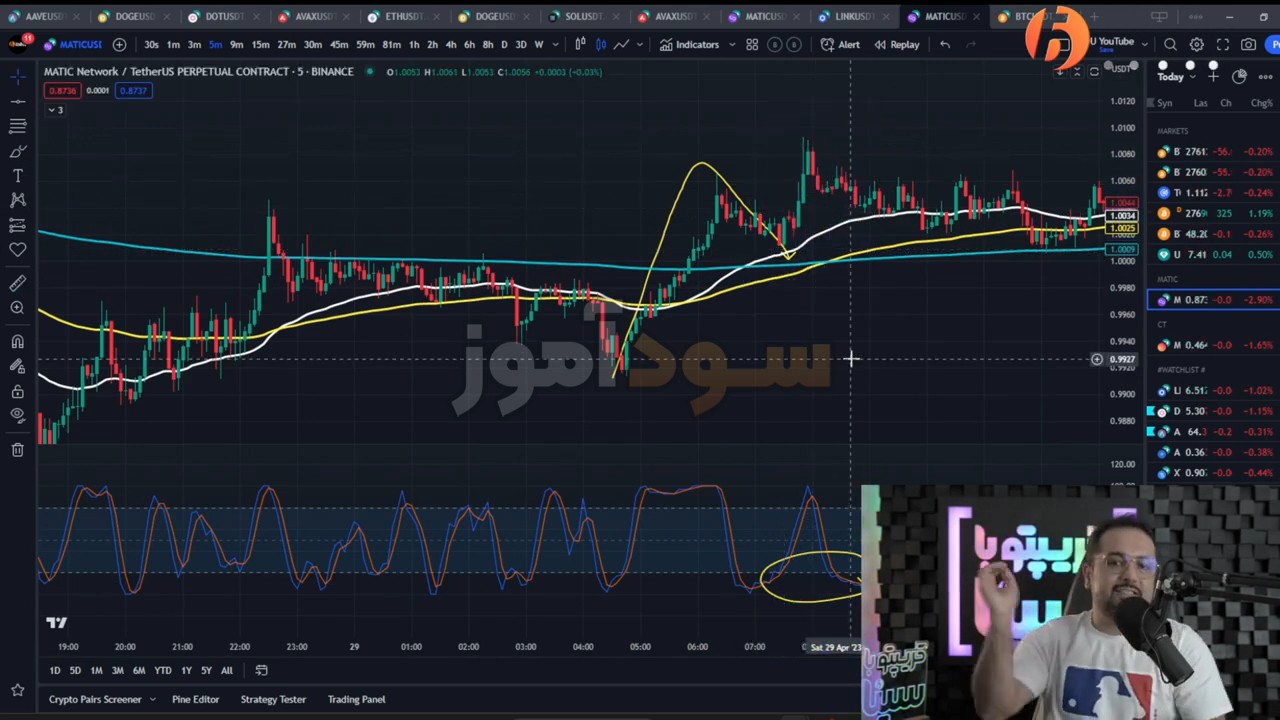Screen dimensions: 1280x720
Task: Set date range to 6M
Action: pyautogui.click(x=139, y=670)
